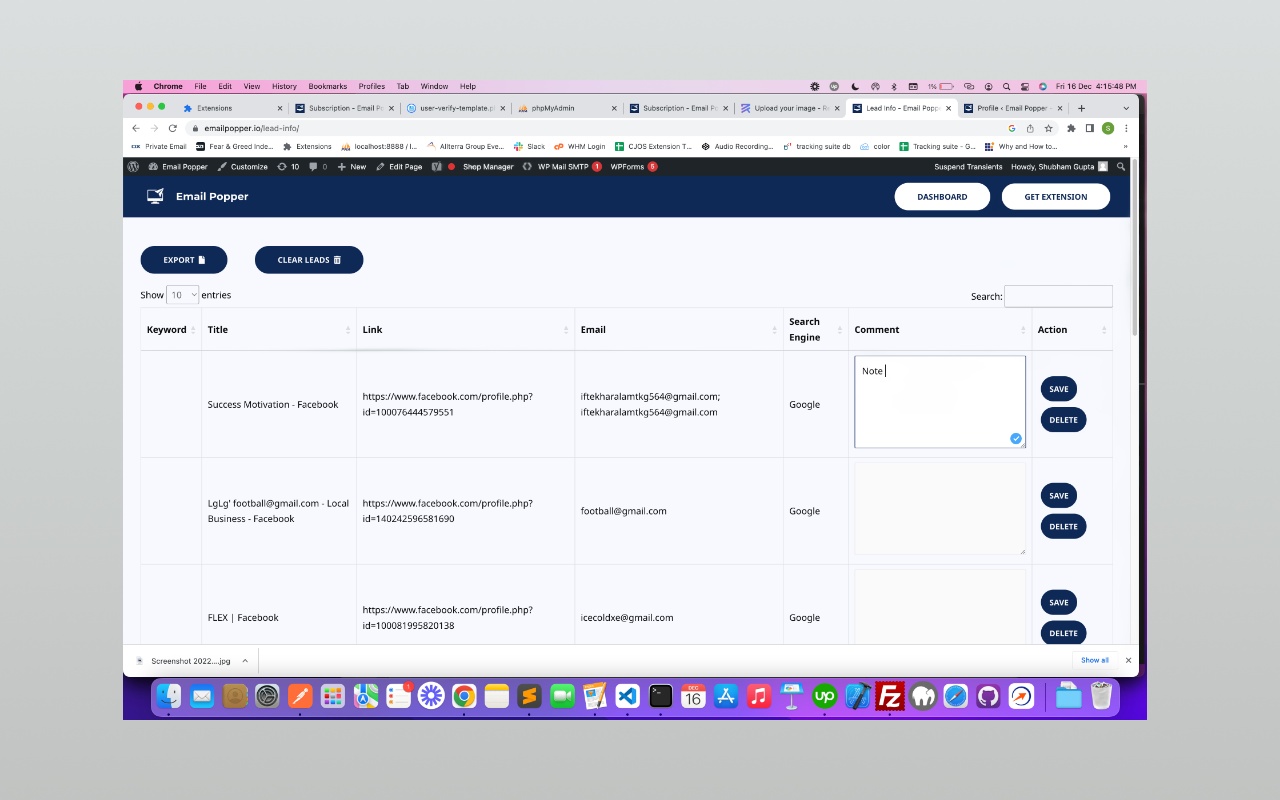Screen dimensions: 1280x800
Task: Sort the table by Action column
Action: coord(1071,330)
